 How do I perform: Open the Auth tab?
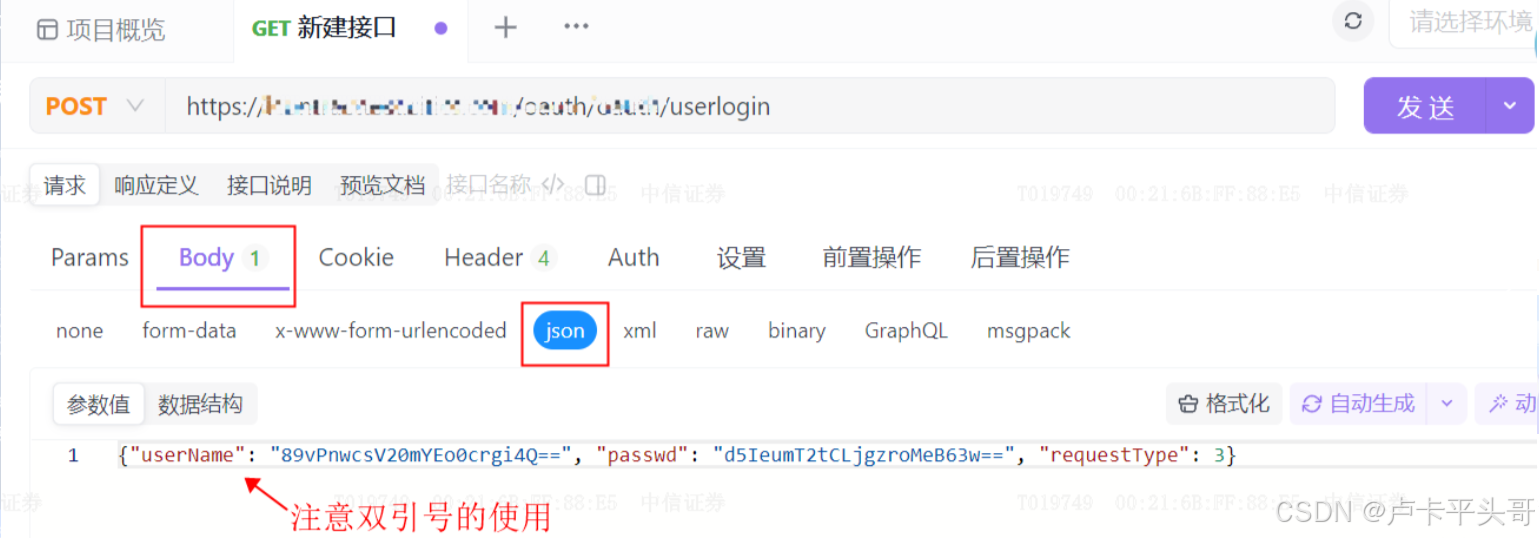point(634,258)
